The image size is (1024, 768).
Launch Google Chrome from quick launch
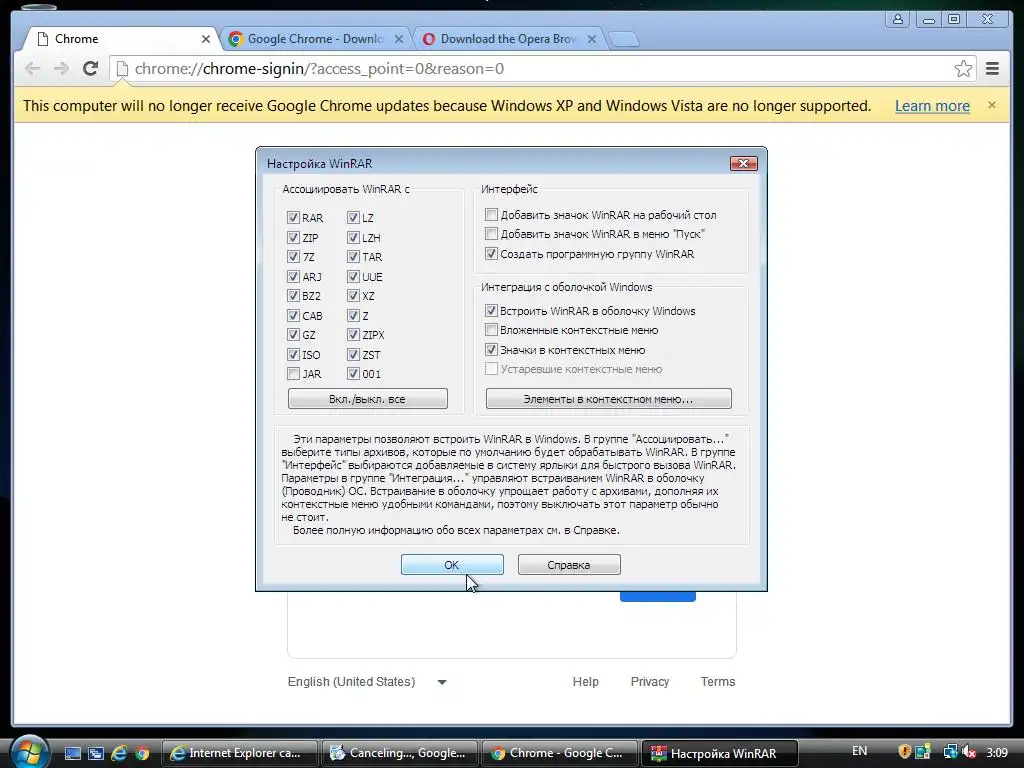[142, 753]
